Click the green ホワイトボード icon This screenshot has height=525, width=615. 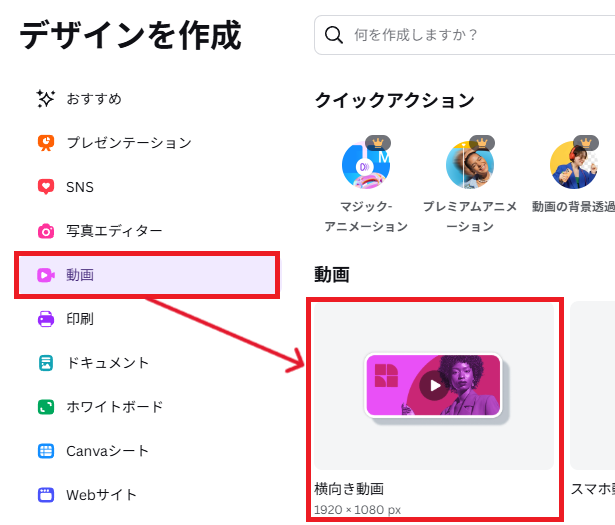(46, 407)
